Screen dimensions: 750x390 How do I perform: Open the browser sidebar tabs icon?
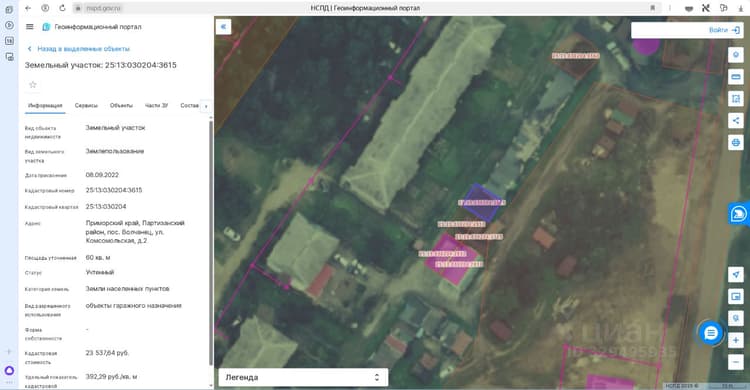9,9
